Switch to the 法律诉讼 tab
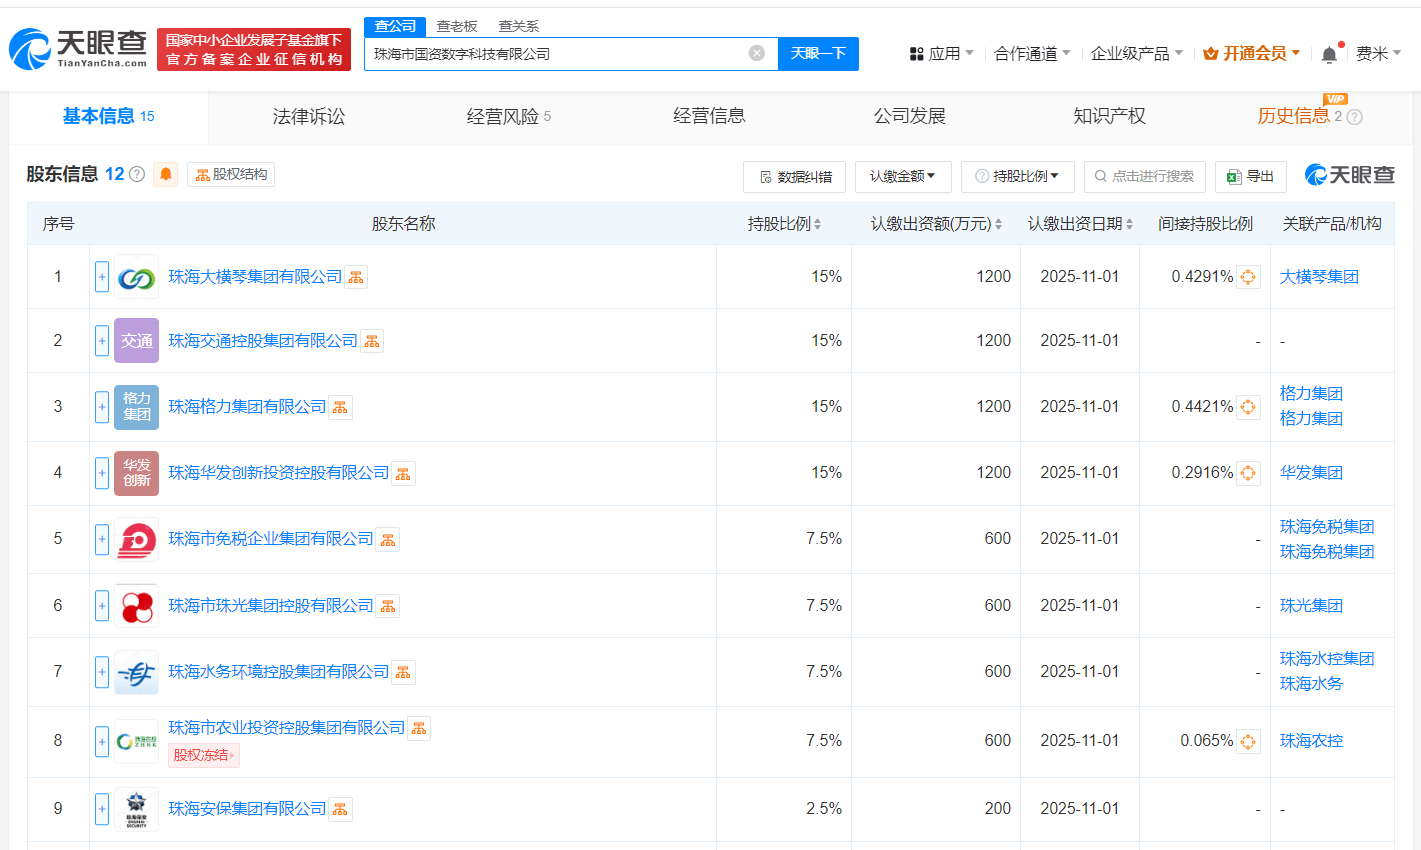This screenshot has height=850, width=1421. point(308,116)
